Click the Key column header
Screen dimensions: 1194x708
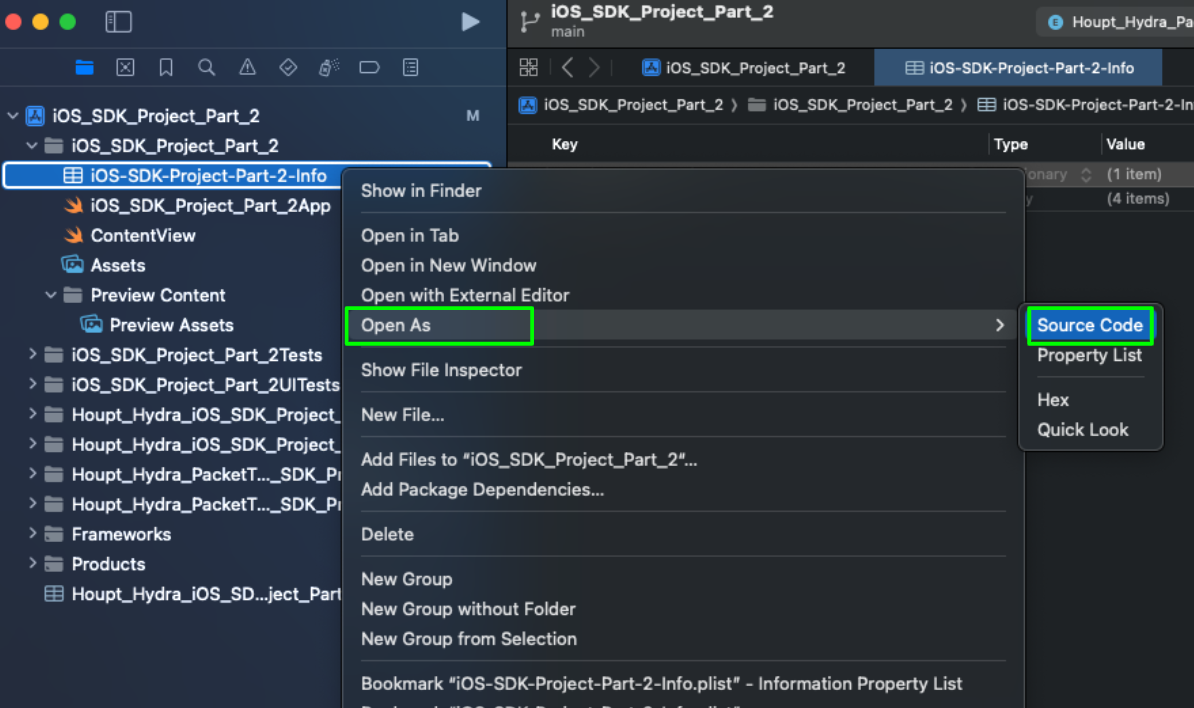point(564,144)
